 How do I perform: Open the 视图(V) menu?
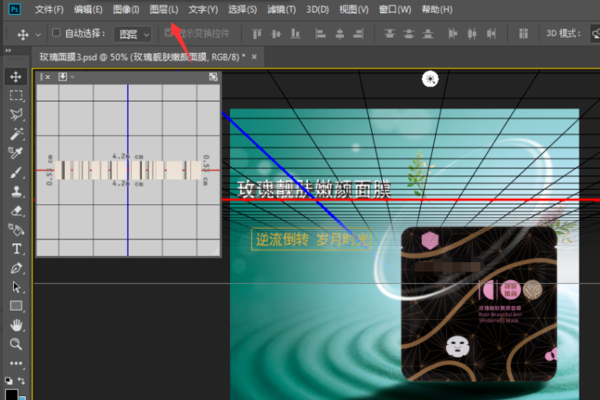click(x=354, y=9)
